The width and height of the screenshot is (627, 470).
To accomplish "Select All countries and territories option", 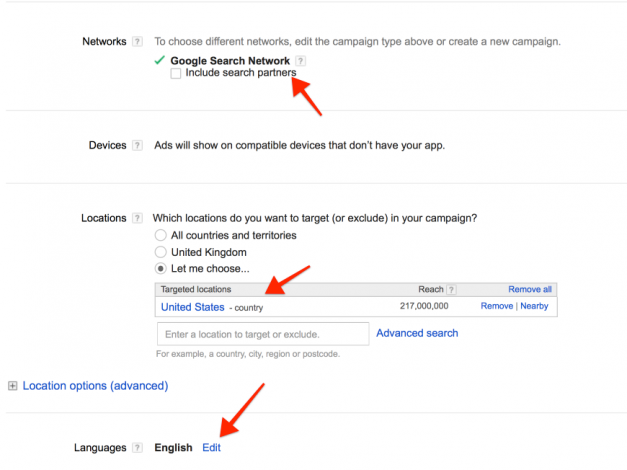I will coord(160,235).
